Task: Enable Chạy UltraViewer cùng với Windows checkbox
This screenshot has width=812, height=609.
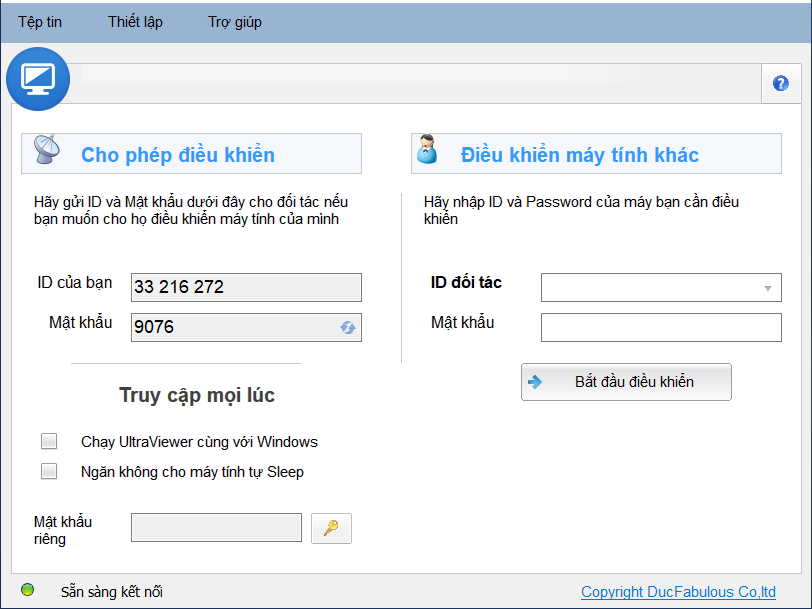Action: coord(49,441)
